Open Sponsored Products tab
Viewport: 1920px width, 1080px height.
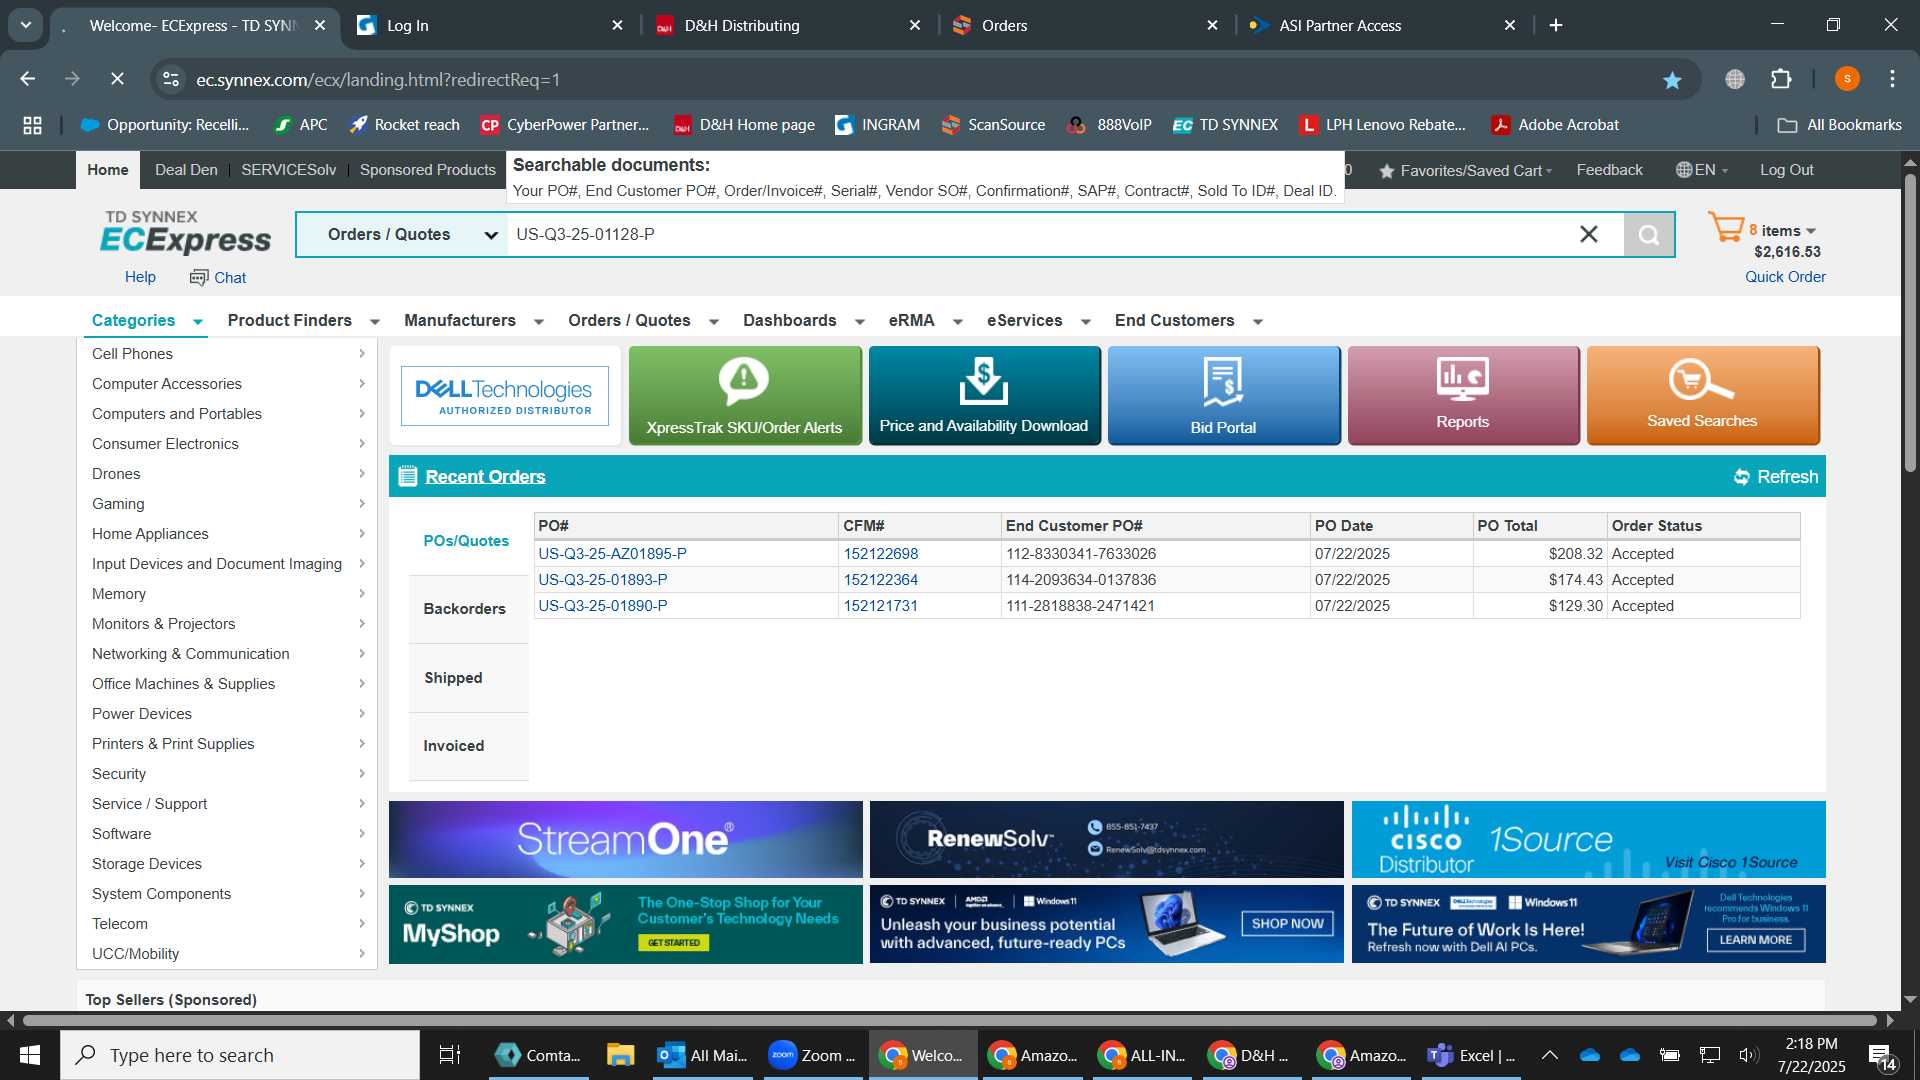427,170
